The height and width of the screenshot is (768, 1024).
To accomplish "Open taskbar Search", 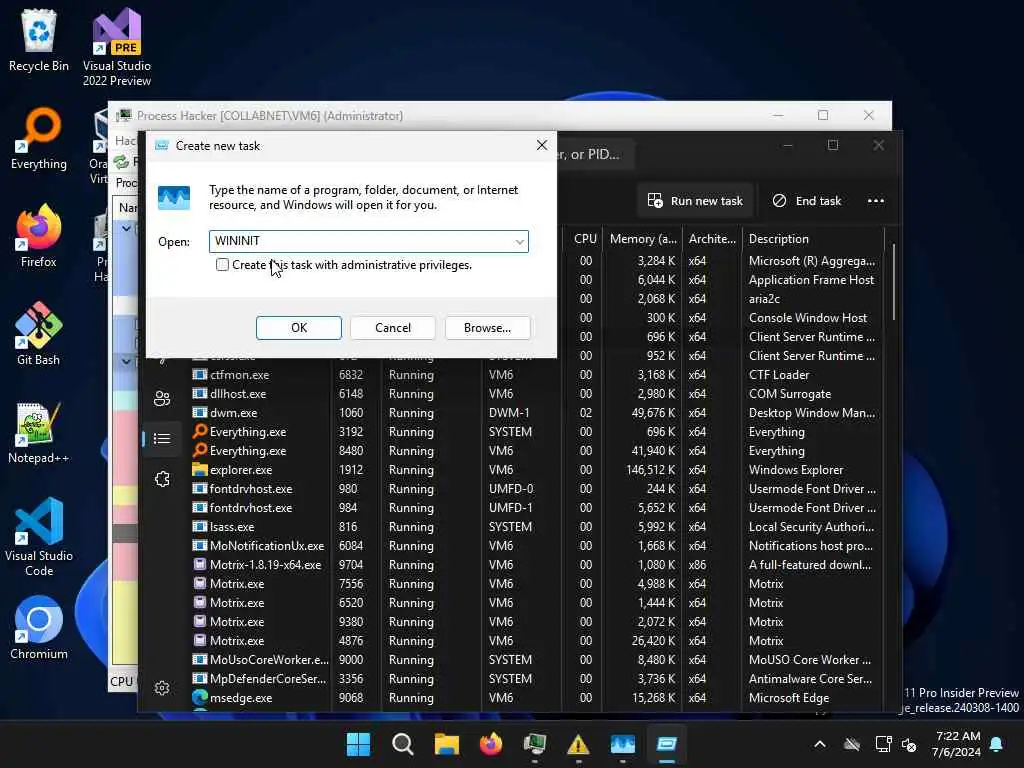I will 402,744.
